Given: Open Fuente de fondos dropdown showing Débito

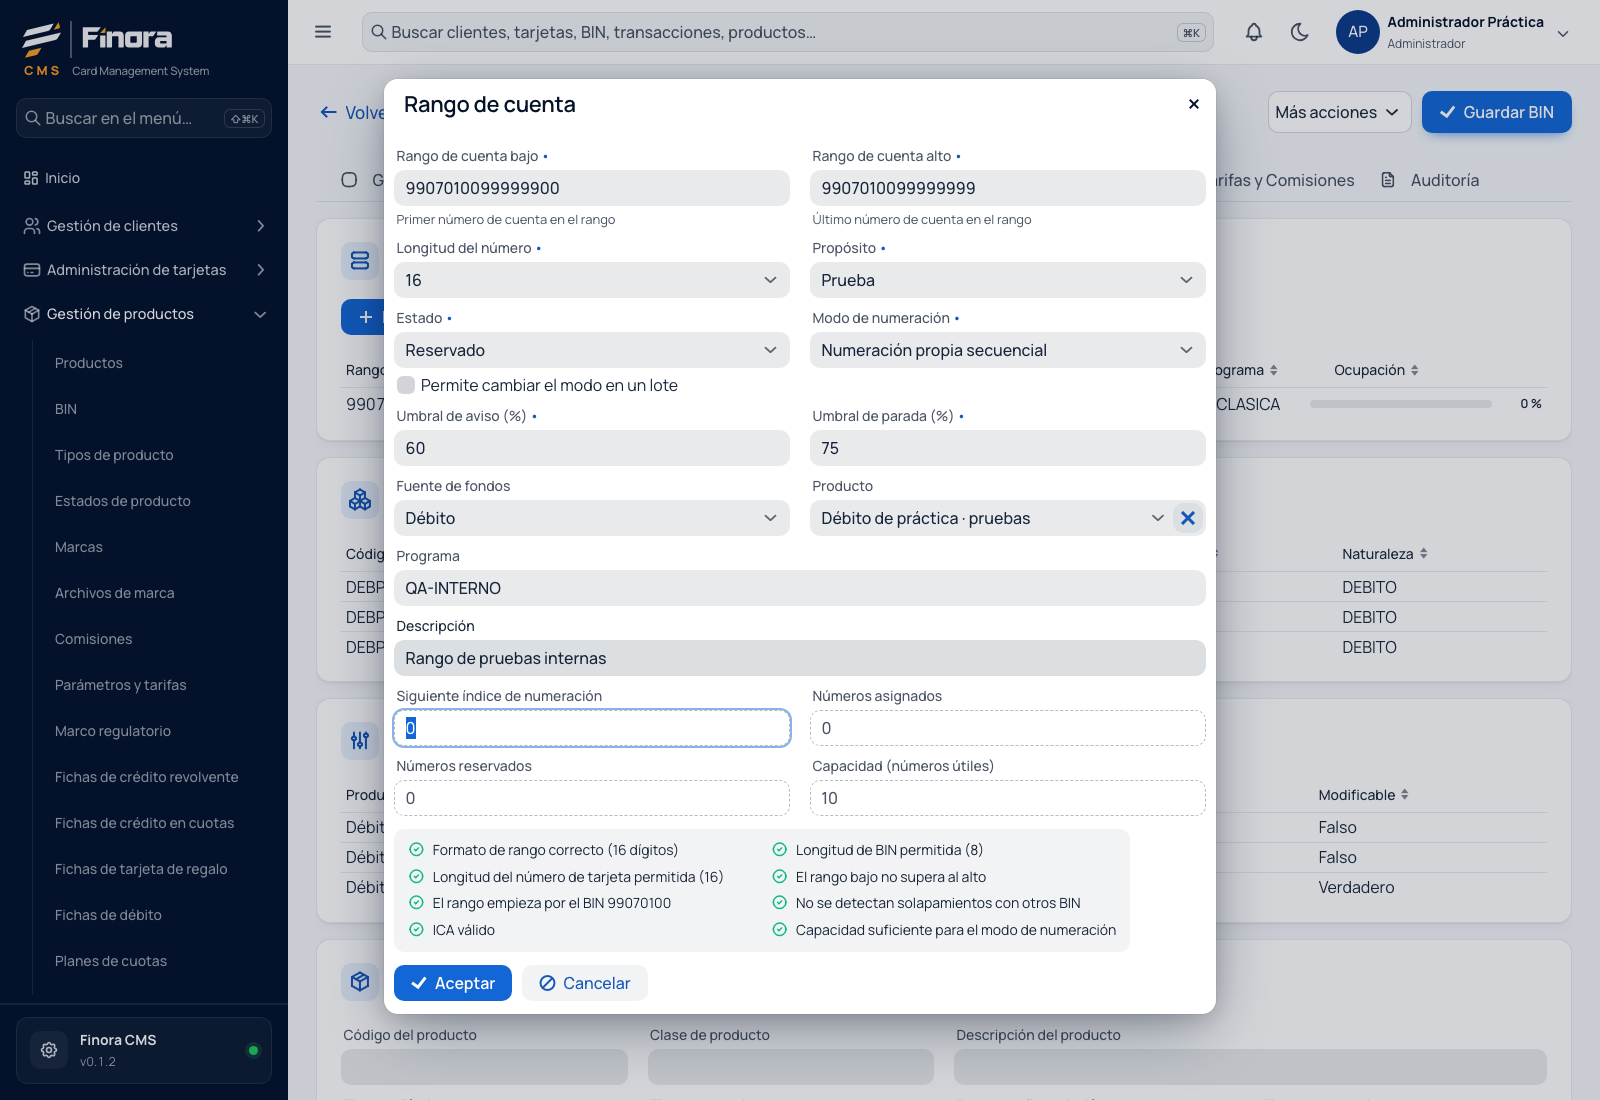Looking at the screenshot, I should click(x=592, y=518).
